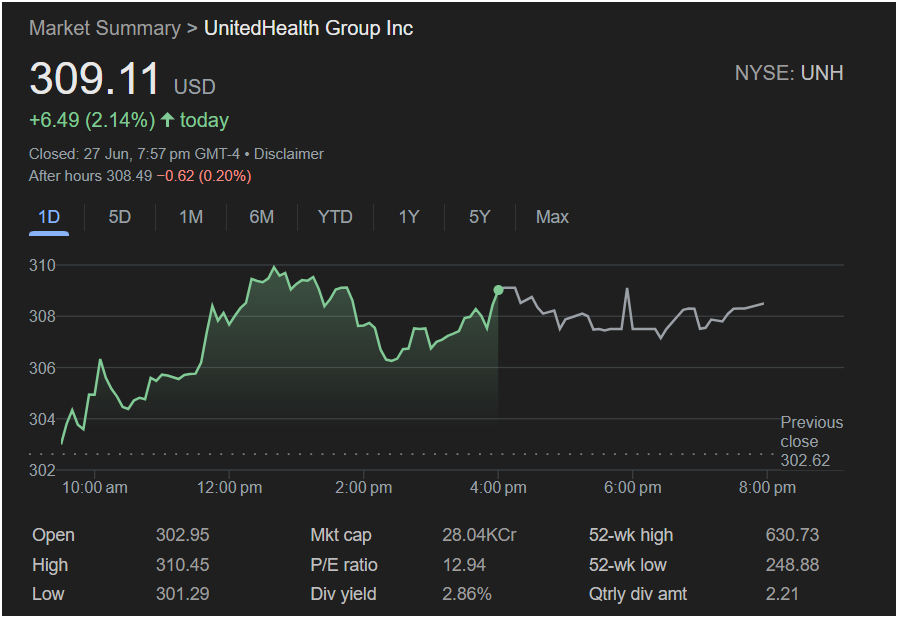This screenshot has height=618, width=898.
Task: Click the Previous close 302.62 label
Action: tap(812, 442)
